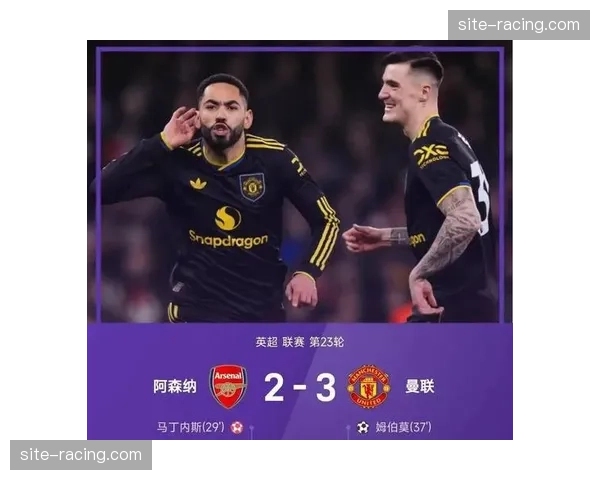The image size is (600, 480).
Task: Click Arsenal's score digit 2
Action: (274, 387)
